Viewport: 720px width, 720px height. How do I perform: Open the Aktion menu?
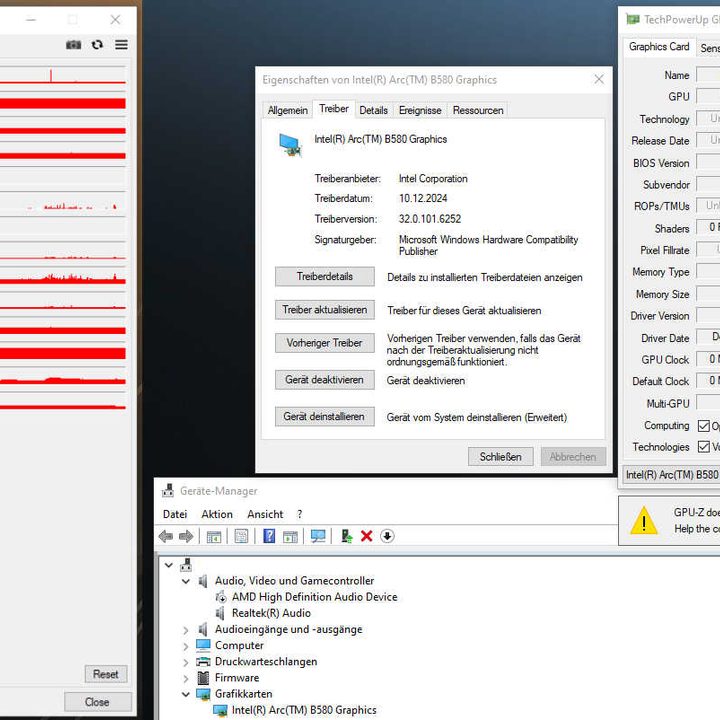tap(217, 514)
